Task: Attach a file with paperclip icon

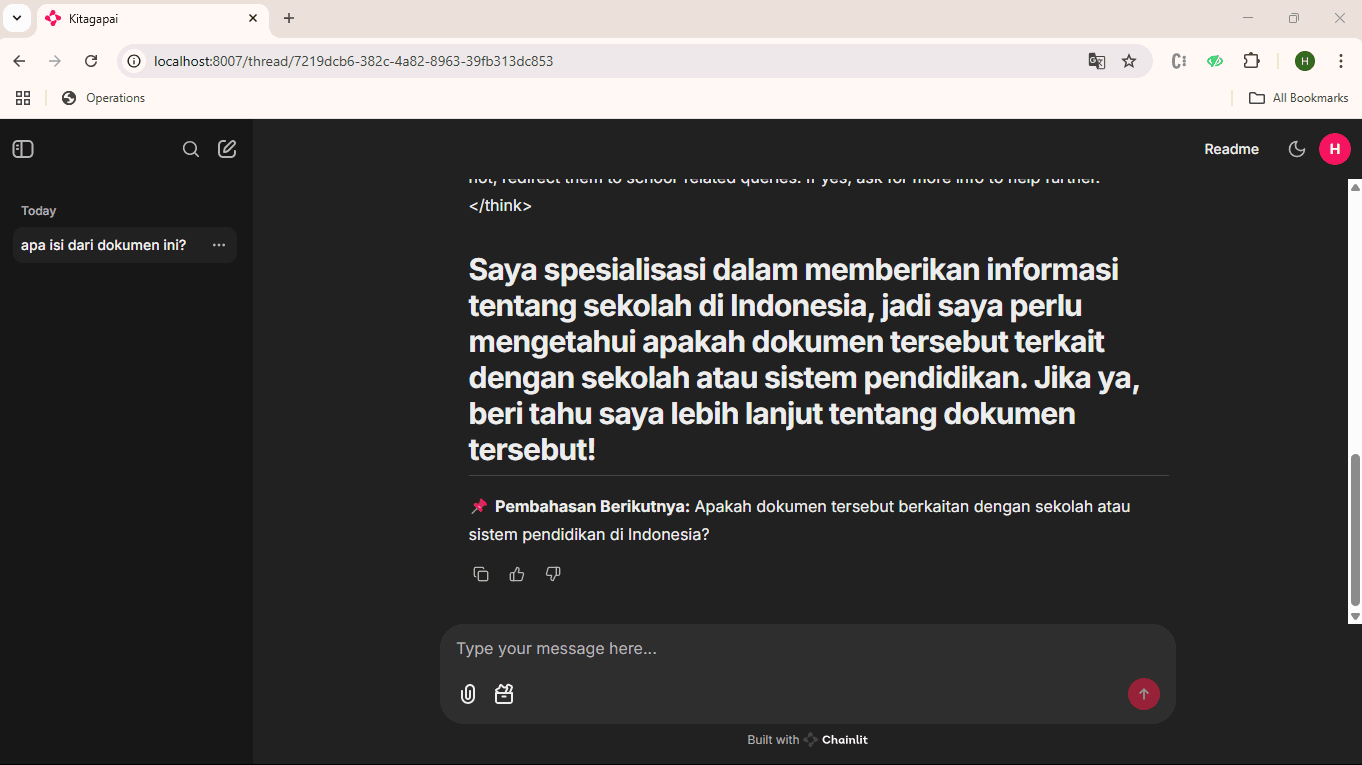Action: point(468,694)
